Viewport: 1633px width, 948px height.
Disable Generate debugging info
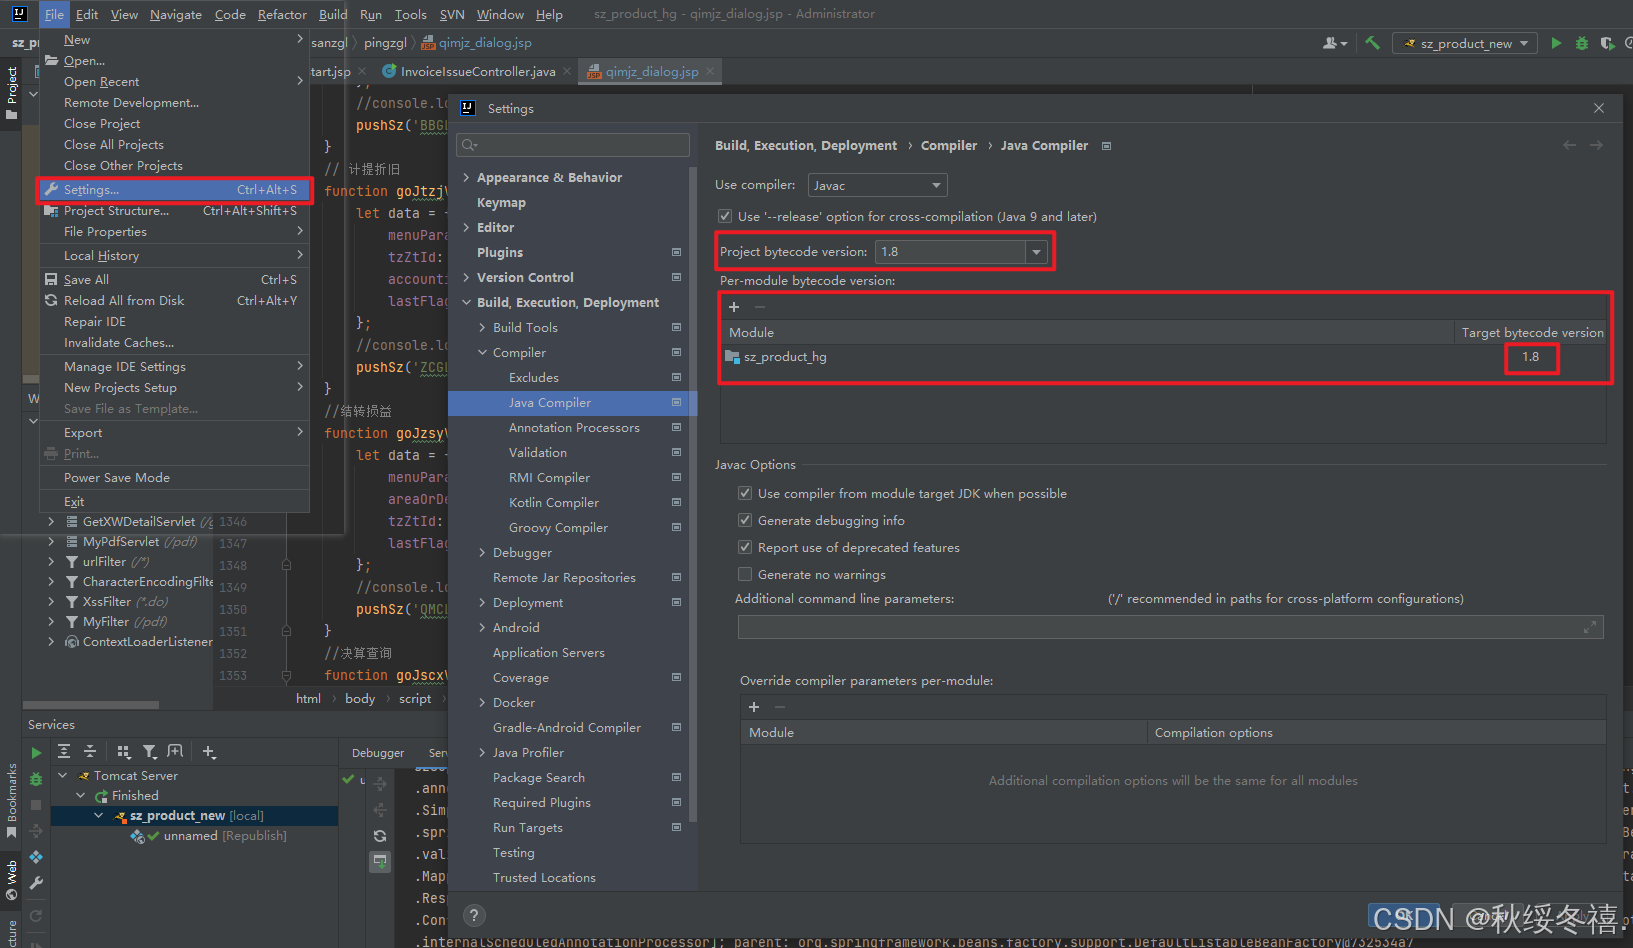(x=745, y=520)
